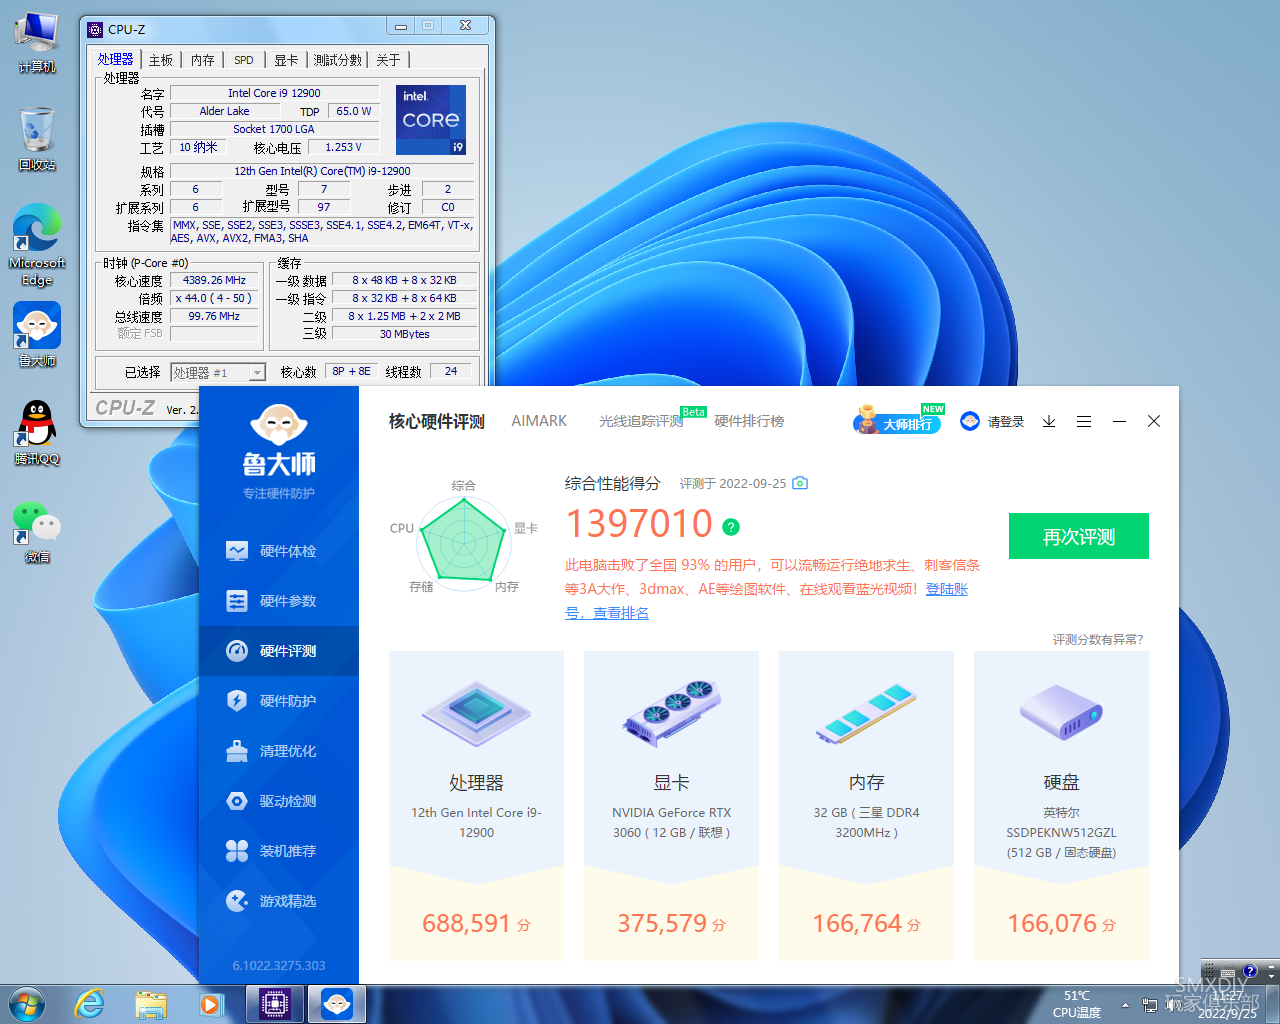Screen dimensions: 1280x1024
Task: Click the 名字 field Intel Core i9 12900
Action: coord(275,93)
